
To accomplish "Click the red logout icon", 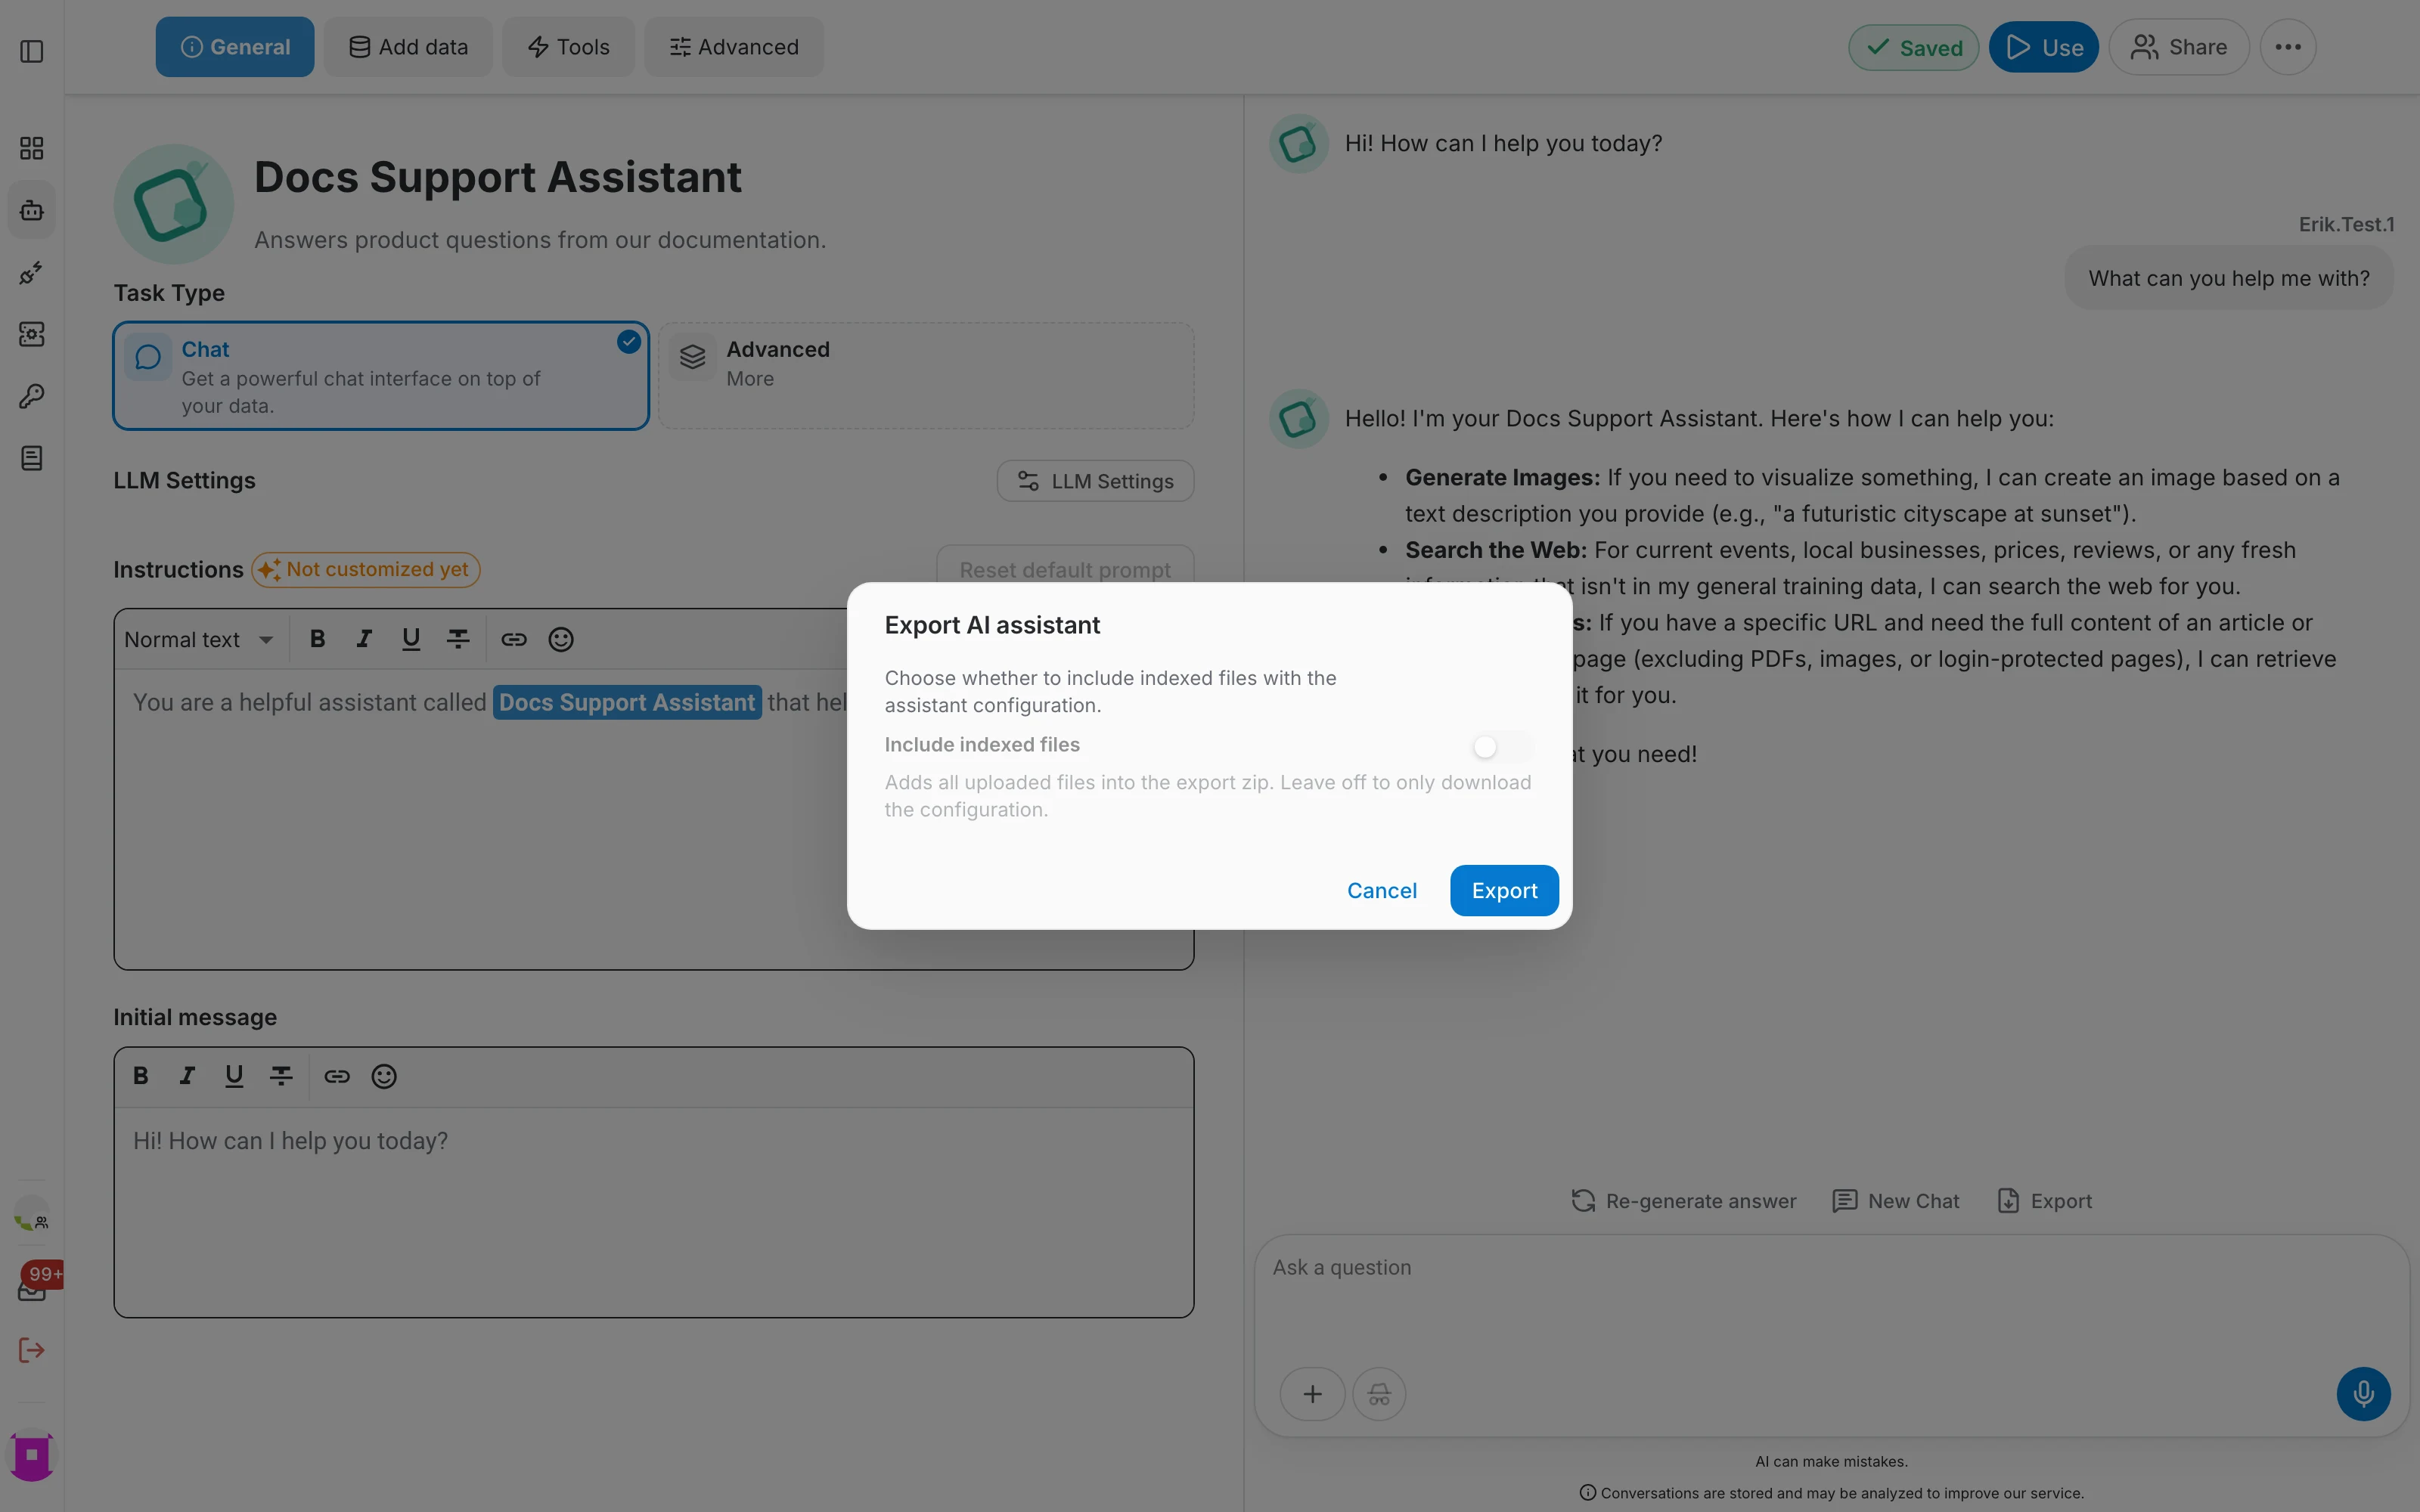I will click(x=32, y=1351).
